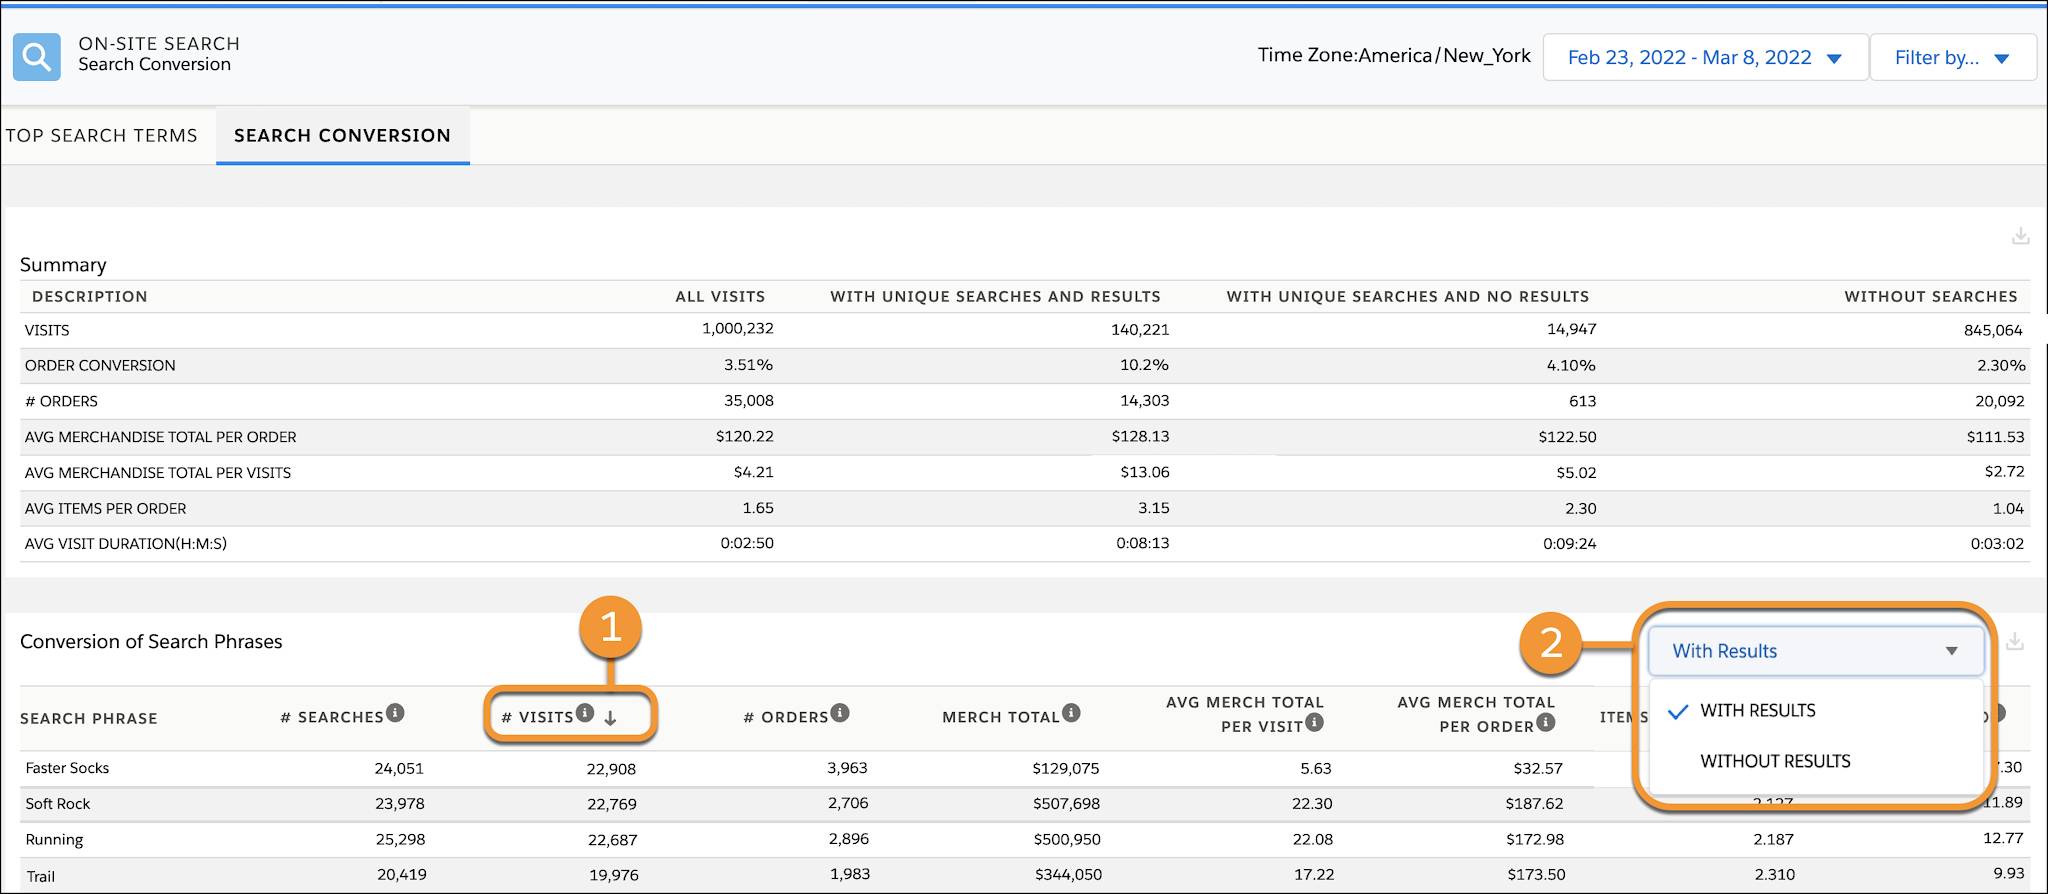Screen dimensions: 2048x894
Task: Click the Time Zone America/New_York label
Action: pyautogui.click(x=1394, y=56)
